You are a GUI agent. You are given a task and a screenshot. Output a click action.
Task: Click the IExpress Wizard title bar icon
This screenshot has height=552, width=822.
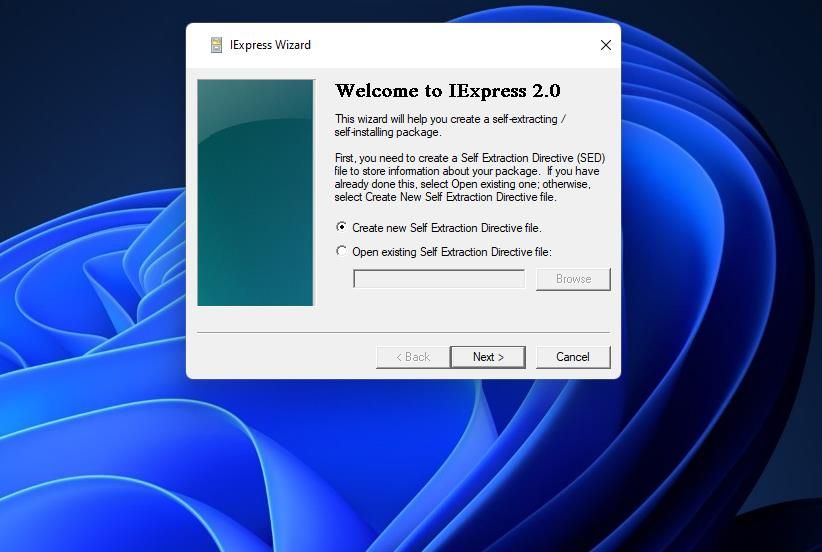click(217, 45)
